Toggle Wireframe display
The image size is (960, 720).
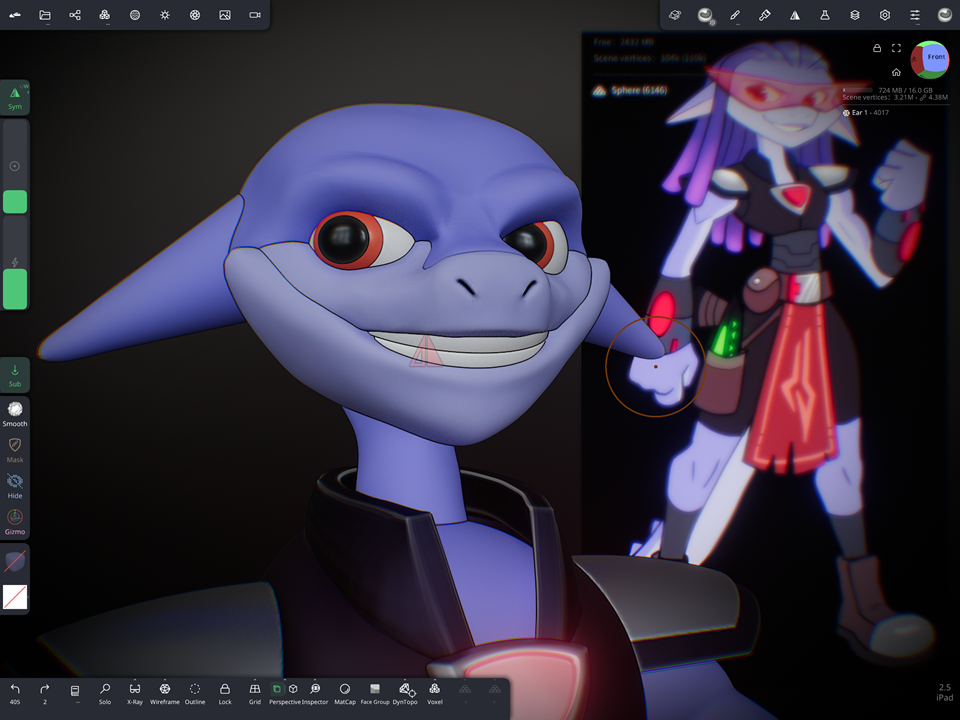[165, 694]
